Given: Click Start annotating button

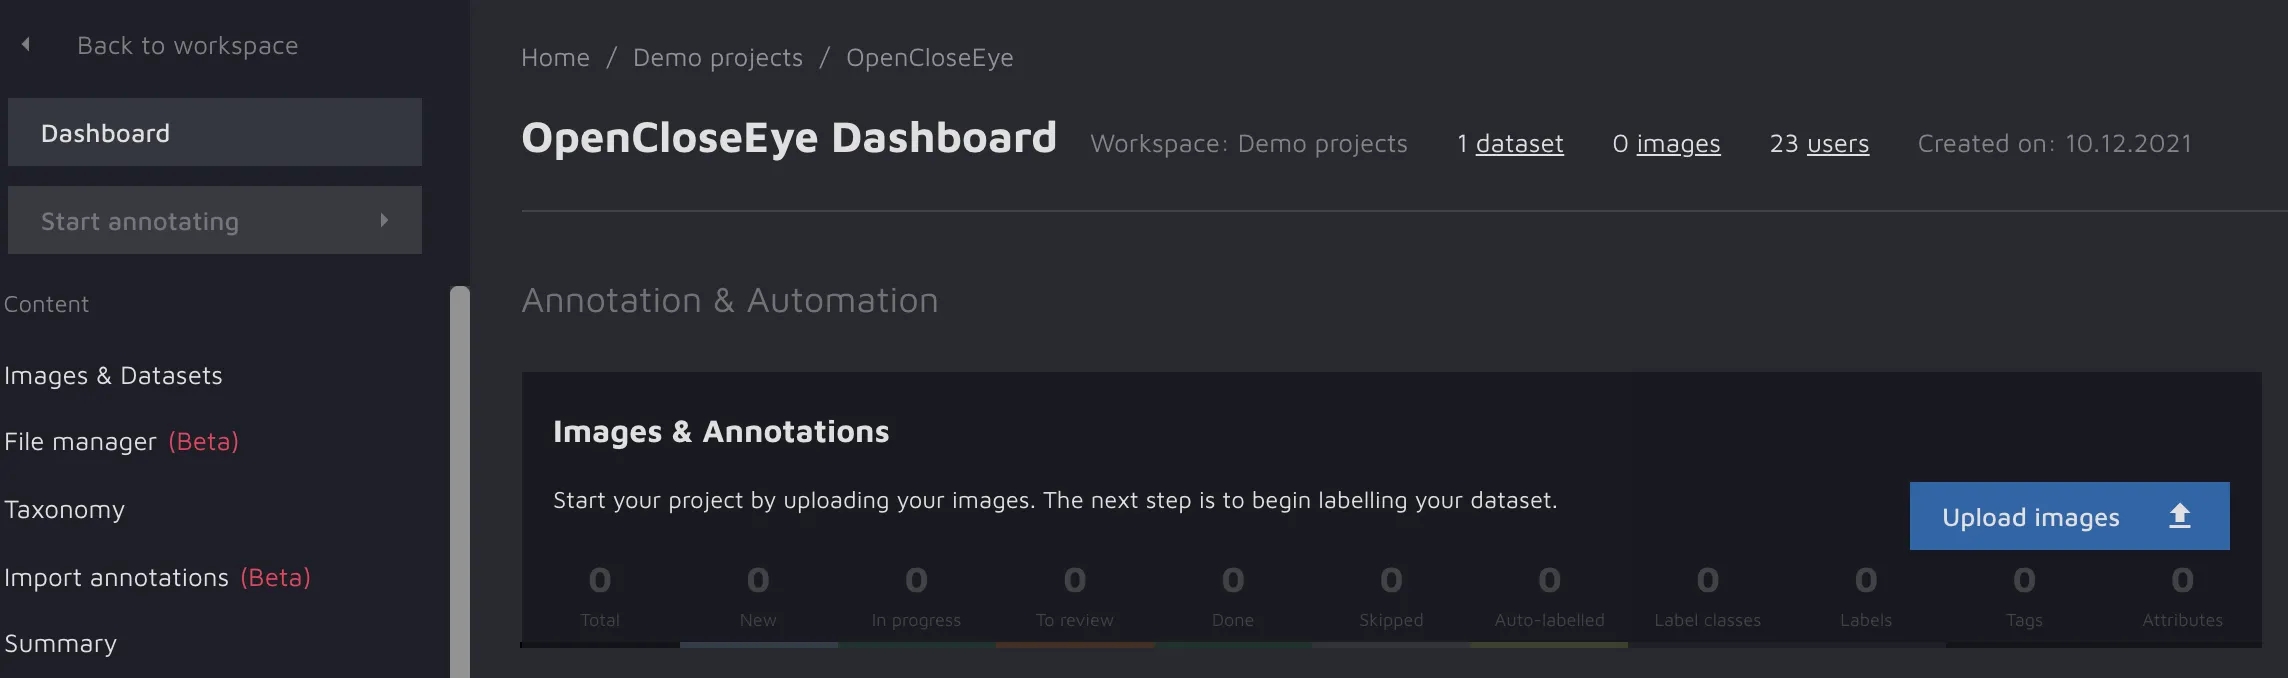Looking at the screenshot, I should pos(140,221).
